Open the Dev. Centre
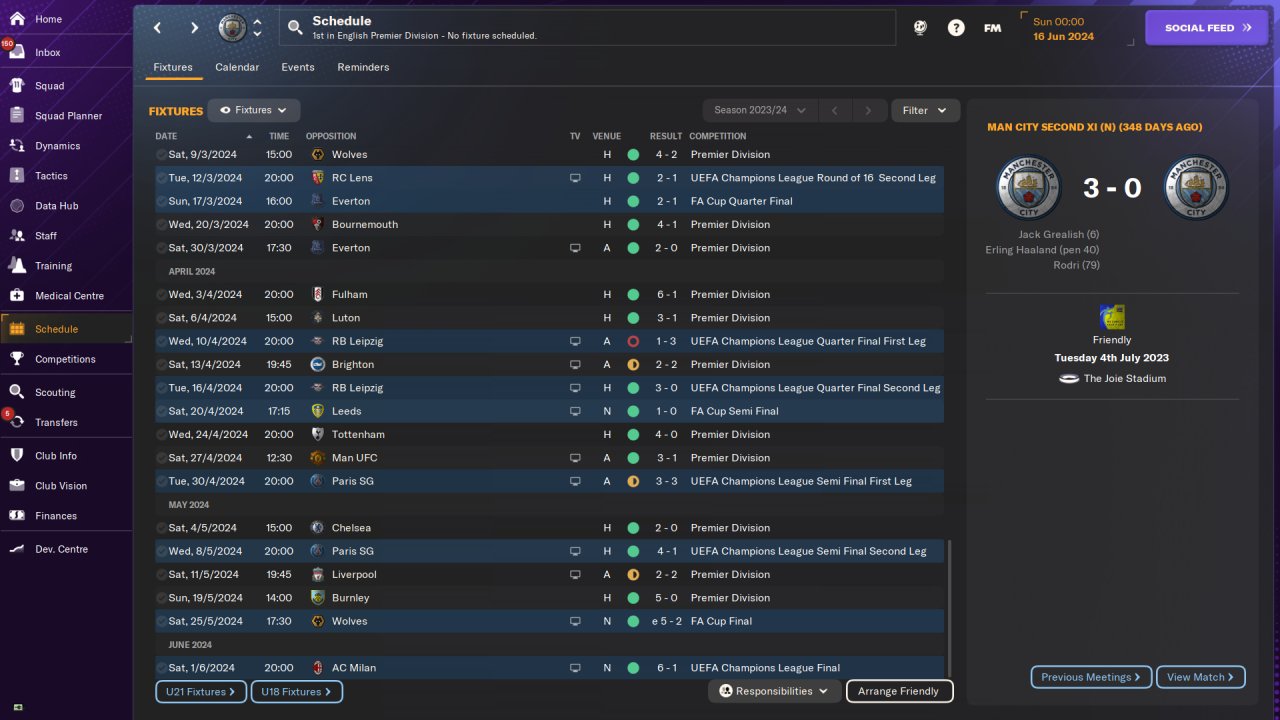This screenshot has height=720, width=1280. pyautogui.click(x=61, y=549)
